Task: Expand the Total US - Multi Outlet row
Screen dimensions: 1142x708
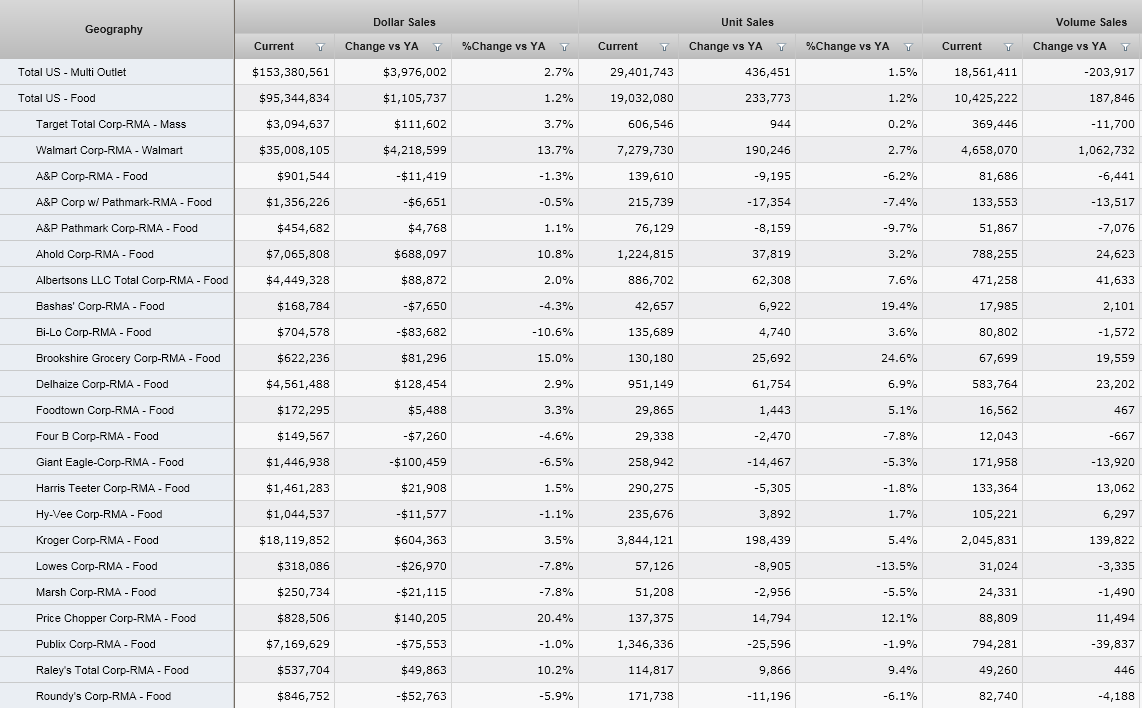Action: [x=72, y=72]
